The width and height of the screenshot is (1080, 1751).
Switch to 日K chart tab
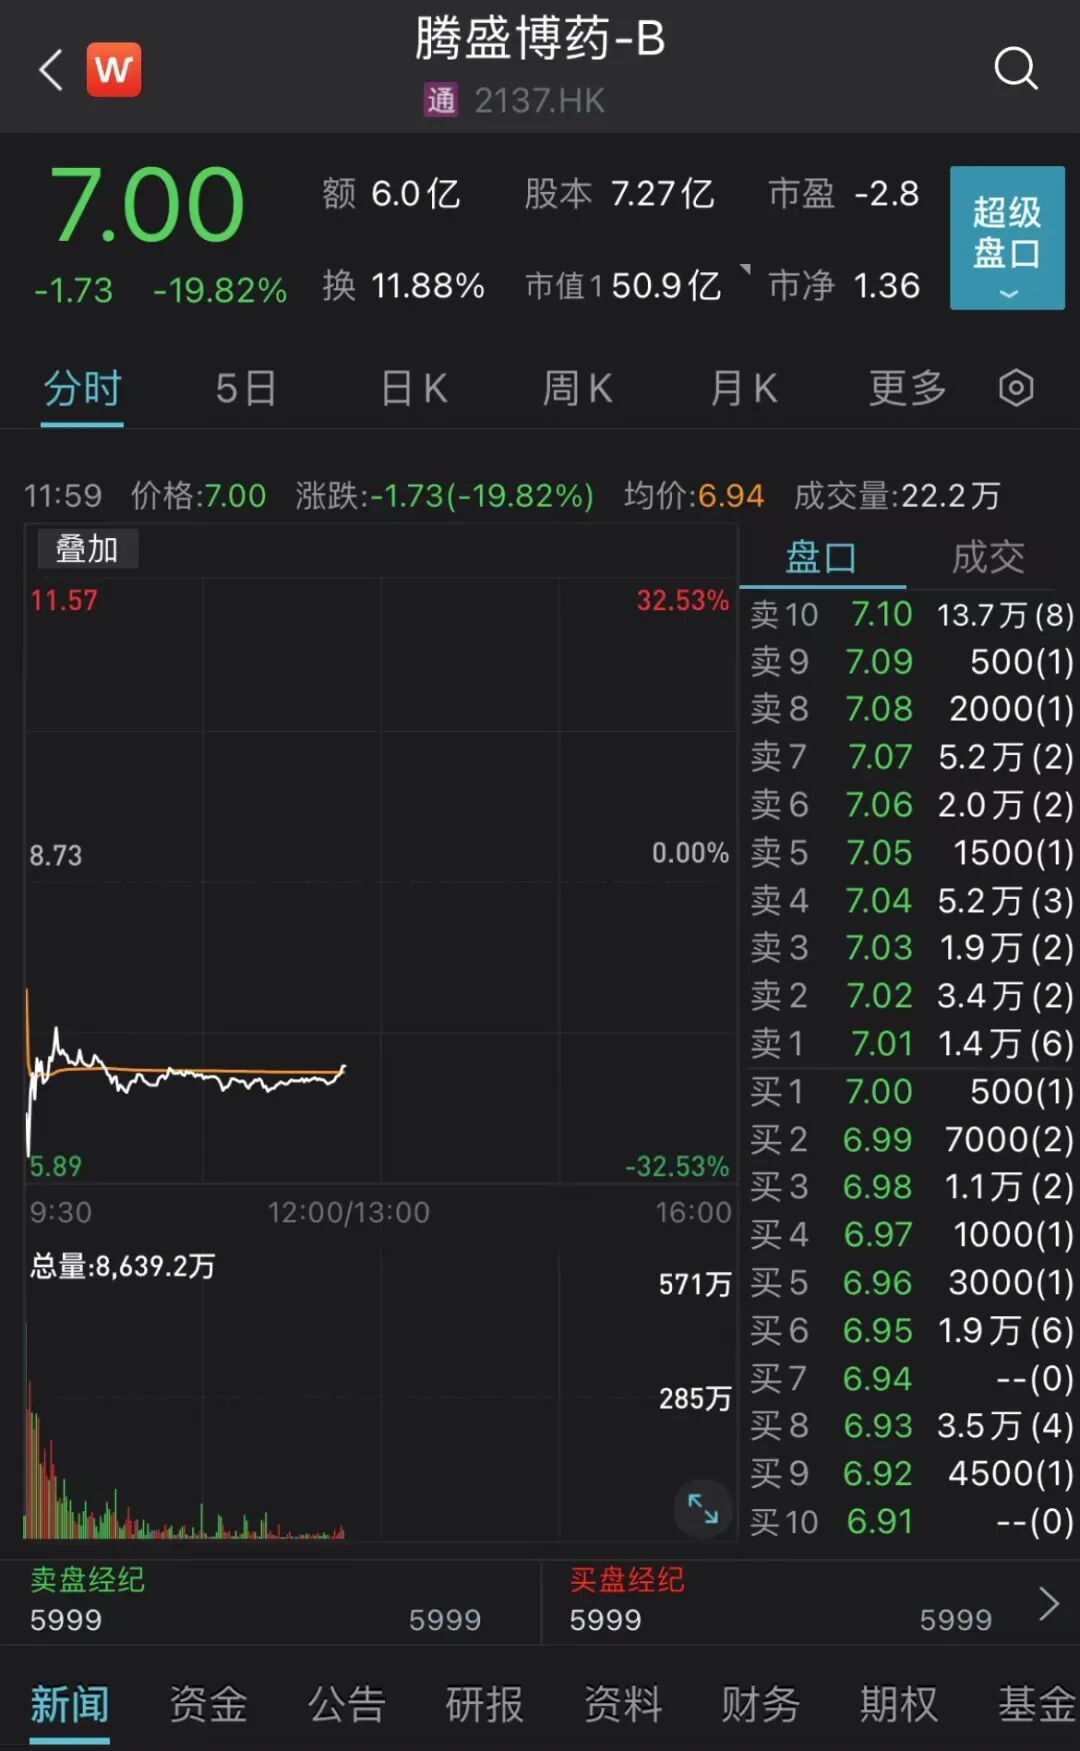coord(414,388)
